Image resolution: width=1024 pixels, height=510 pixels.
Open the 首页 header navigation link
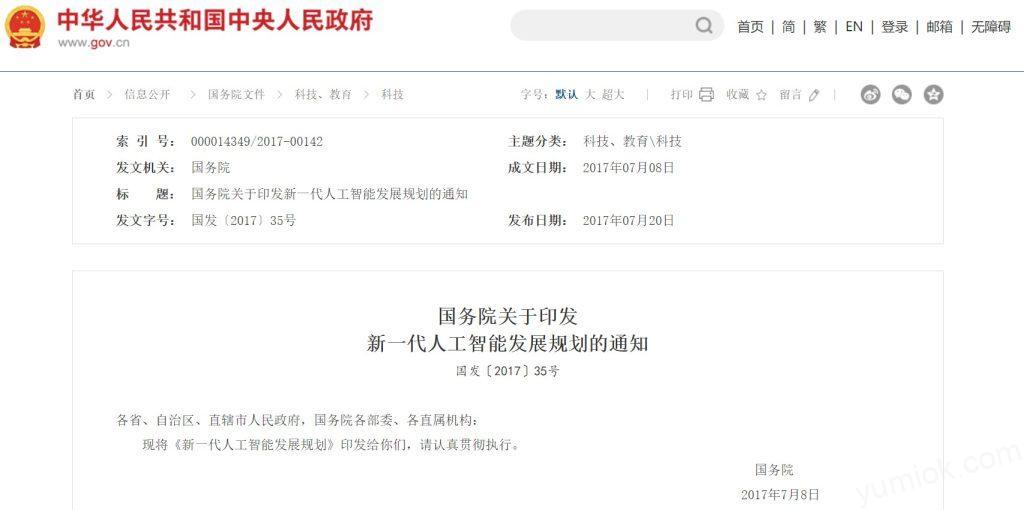(750, 27)
